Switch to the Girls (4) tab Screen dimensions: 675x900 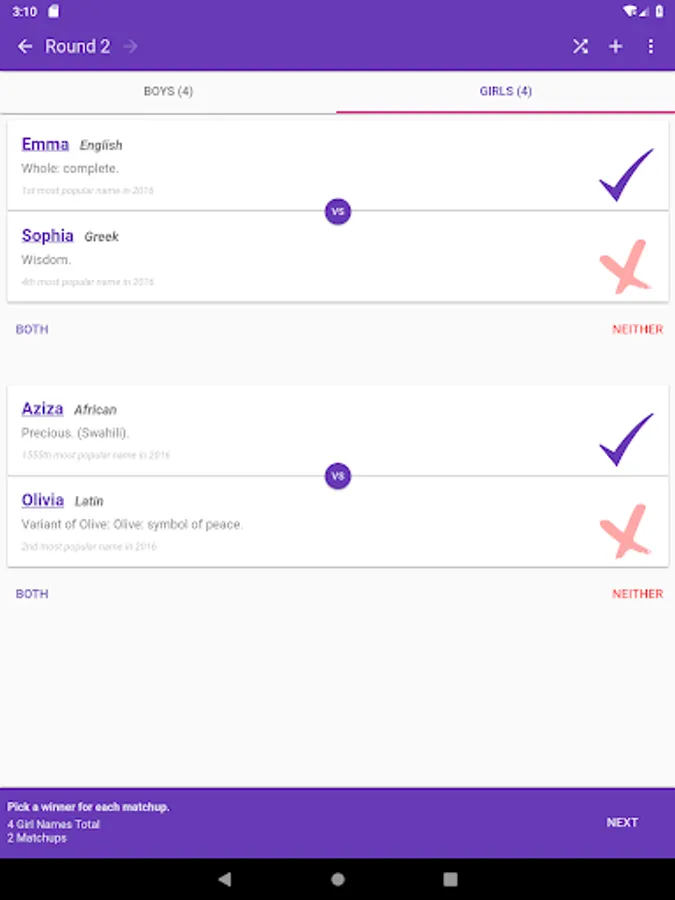(505, 92)
